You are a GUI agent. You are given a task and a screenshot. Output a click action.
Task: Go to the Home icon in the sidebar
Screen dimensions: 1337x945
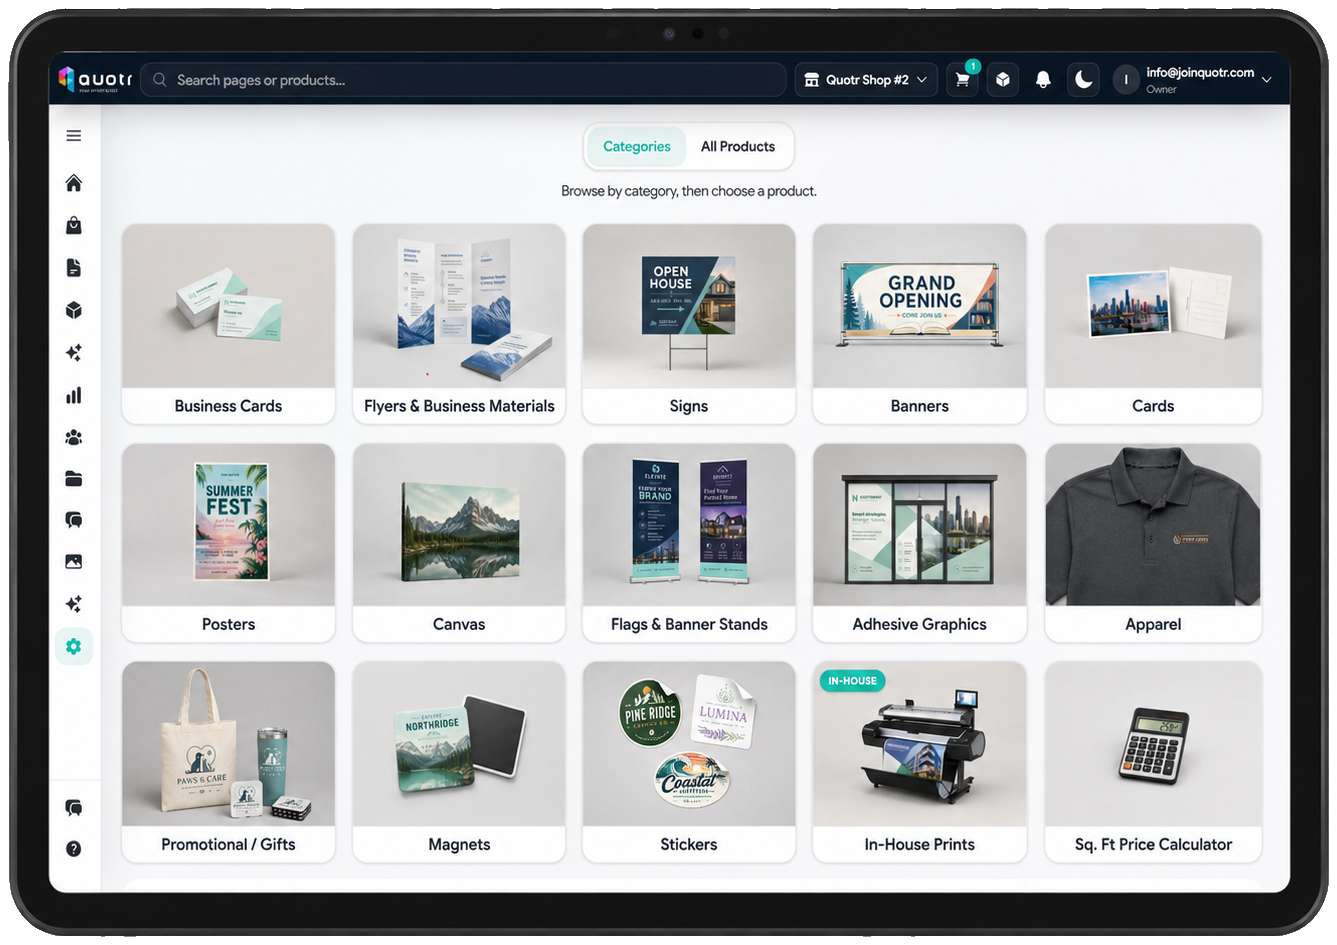click(x=73, y=183)
